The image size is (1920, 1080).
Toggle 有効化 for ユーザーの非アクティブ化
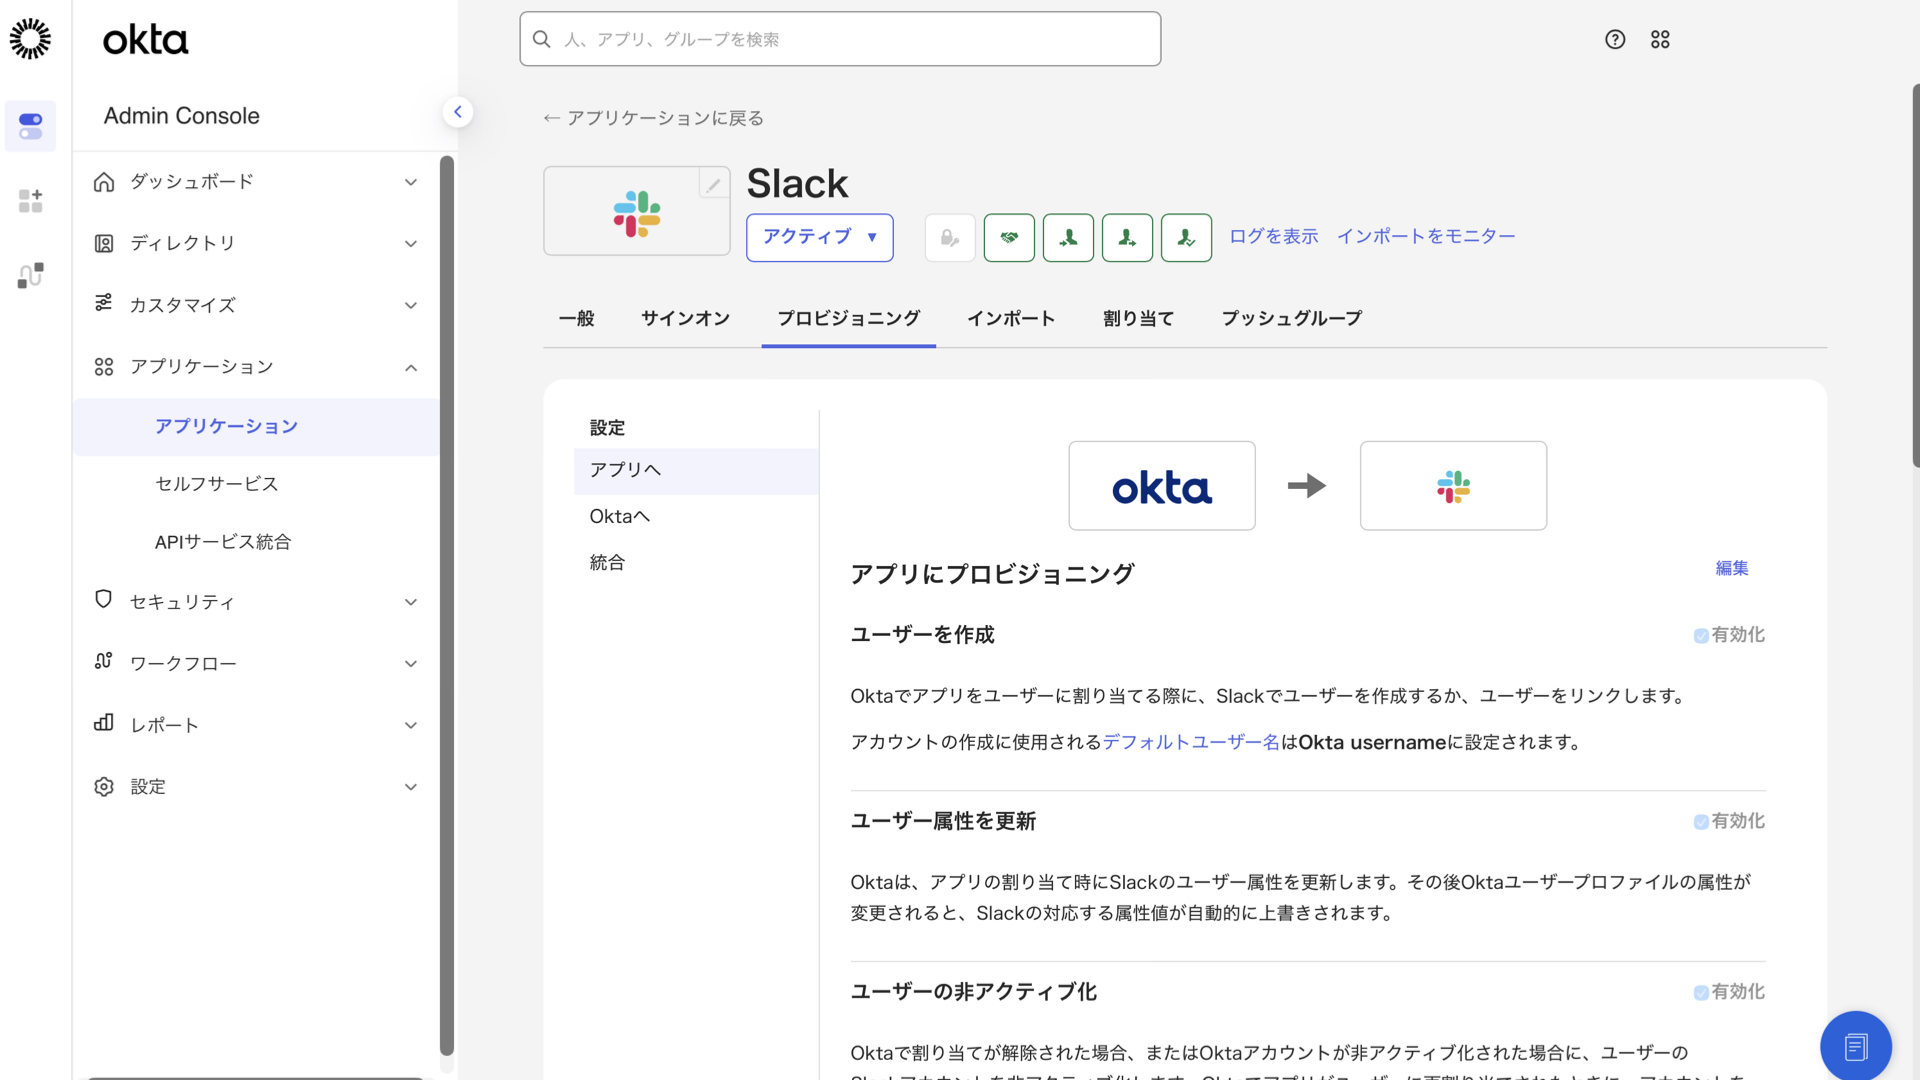coord(1699,991)
